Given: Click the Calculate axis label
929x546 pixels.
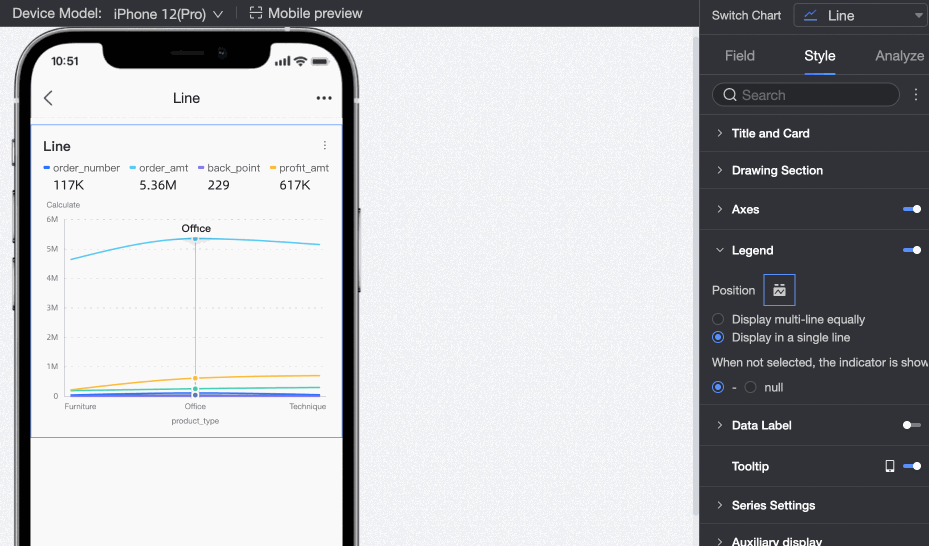Looking at the screenshot, I should click(x=63, y=205).
